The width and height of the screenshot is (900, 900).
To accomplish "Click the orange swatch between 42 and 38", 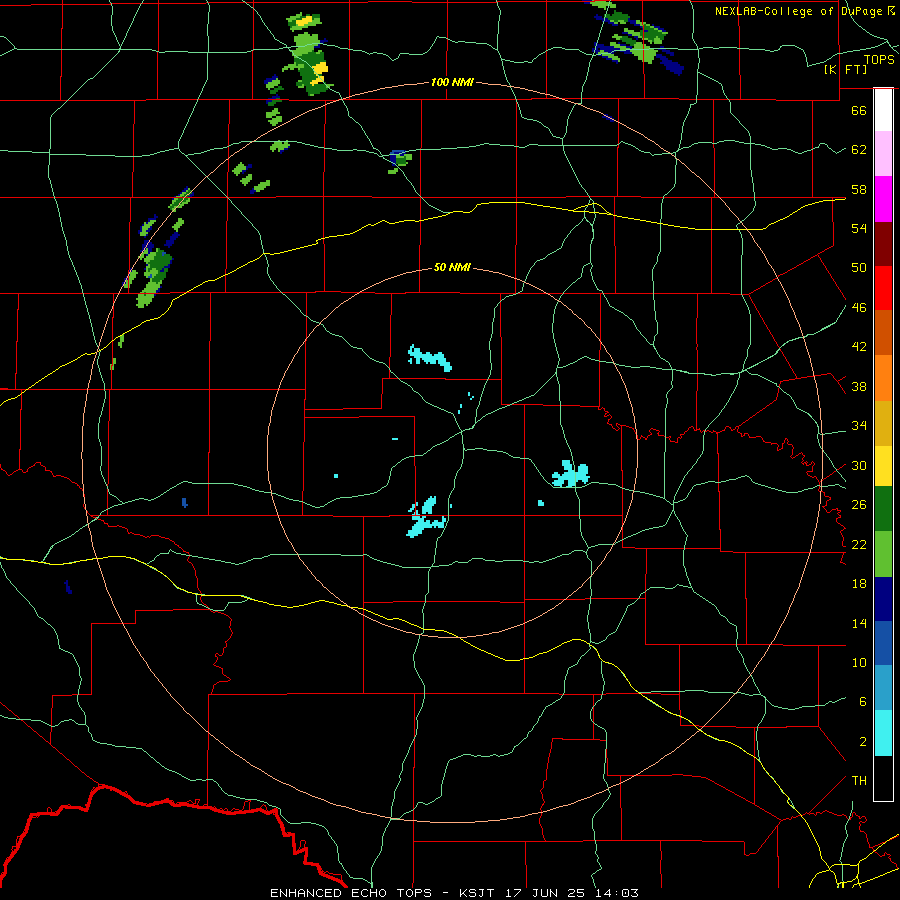I will [x=883, y=378].
